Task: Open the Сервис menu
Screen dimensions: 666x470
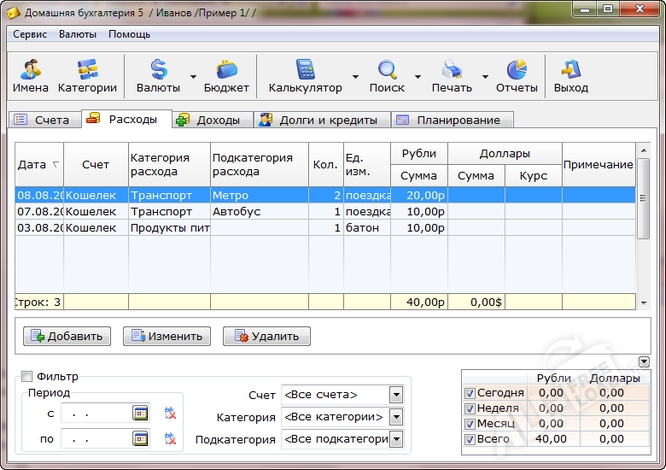Action: [30, 34]
